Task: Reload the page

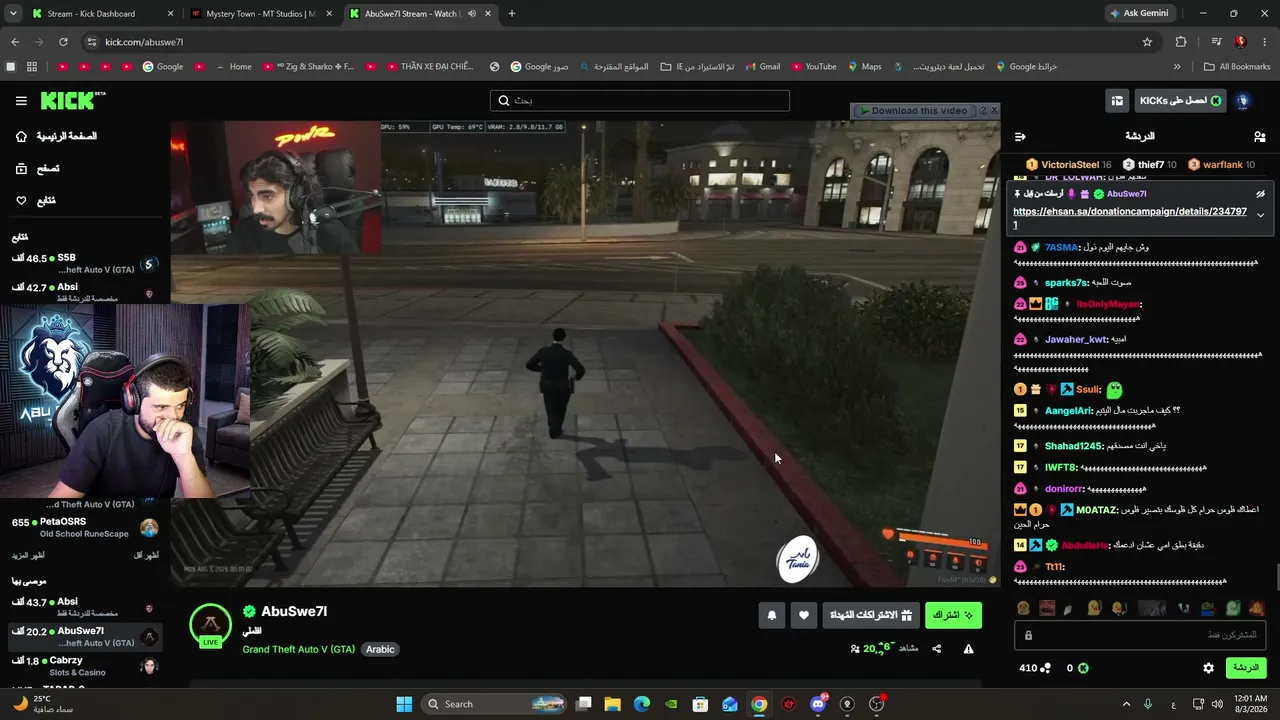Action: 63,42
